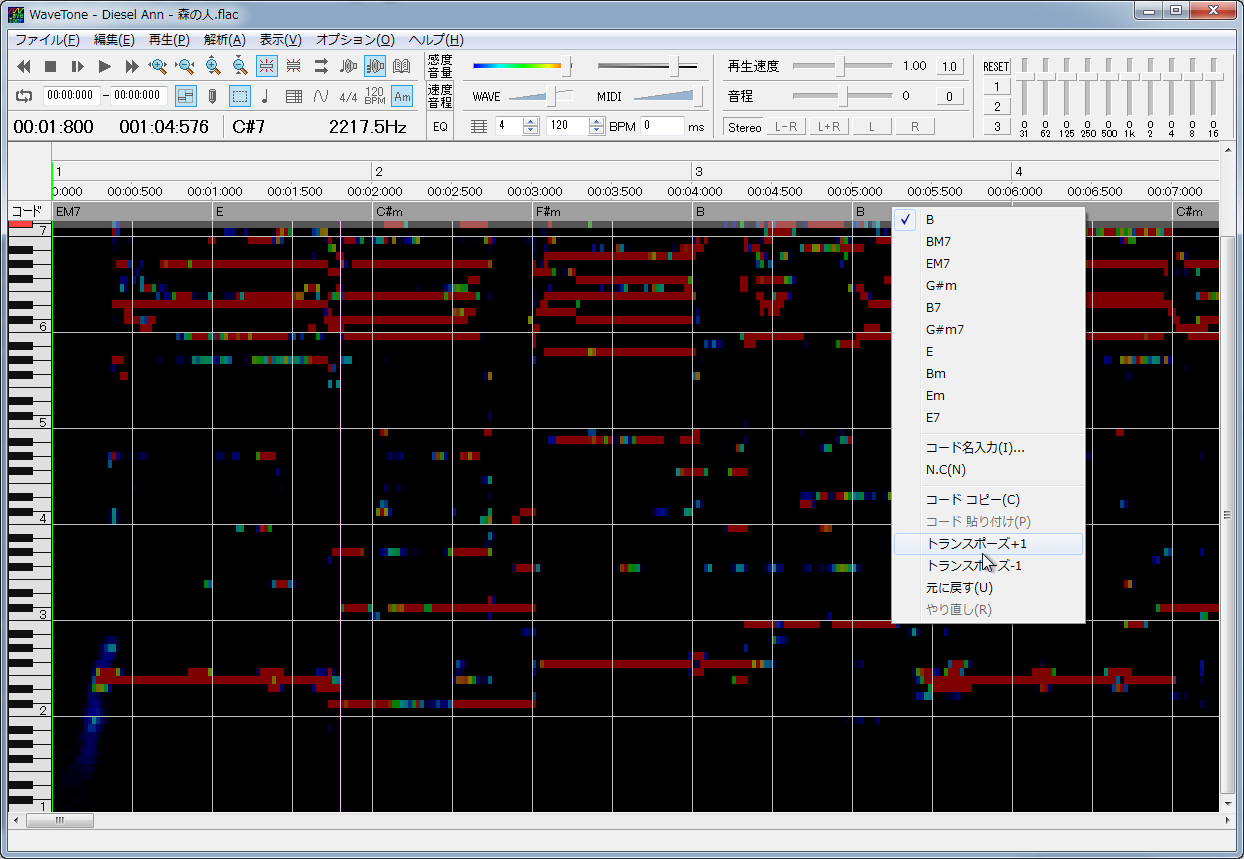Open the 解析(A) menu
The height and width of the screenshot is (859, 1244).
[x=224, y=40]
